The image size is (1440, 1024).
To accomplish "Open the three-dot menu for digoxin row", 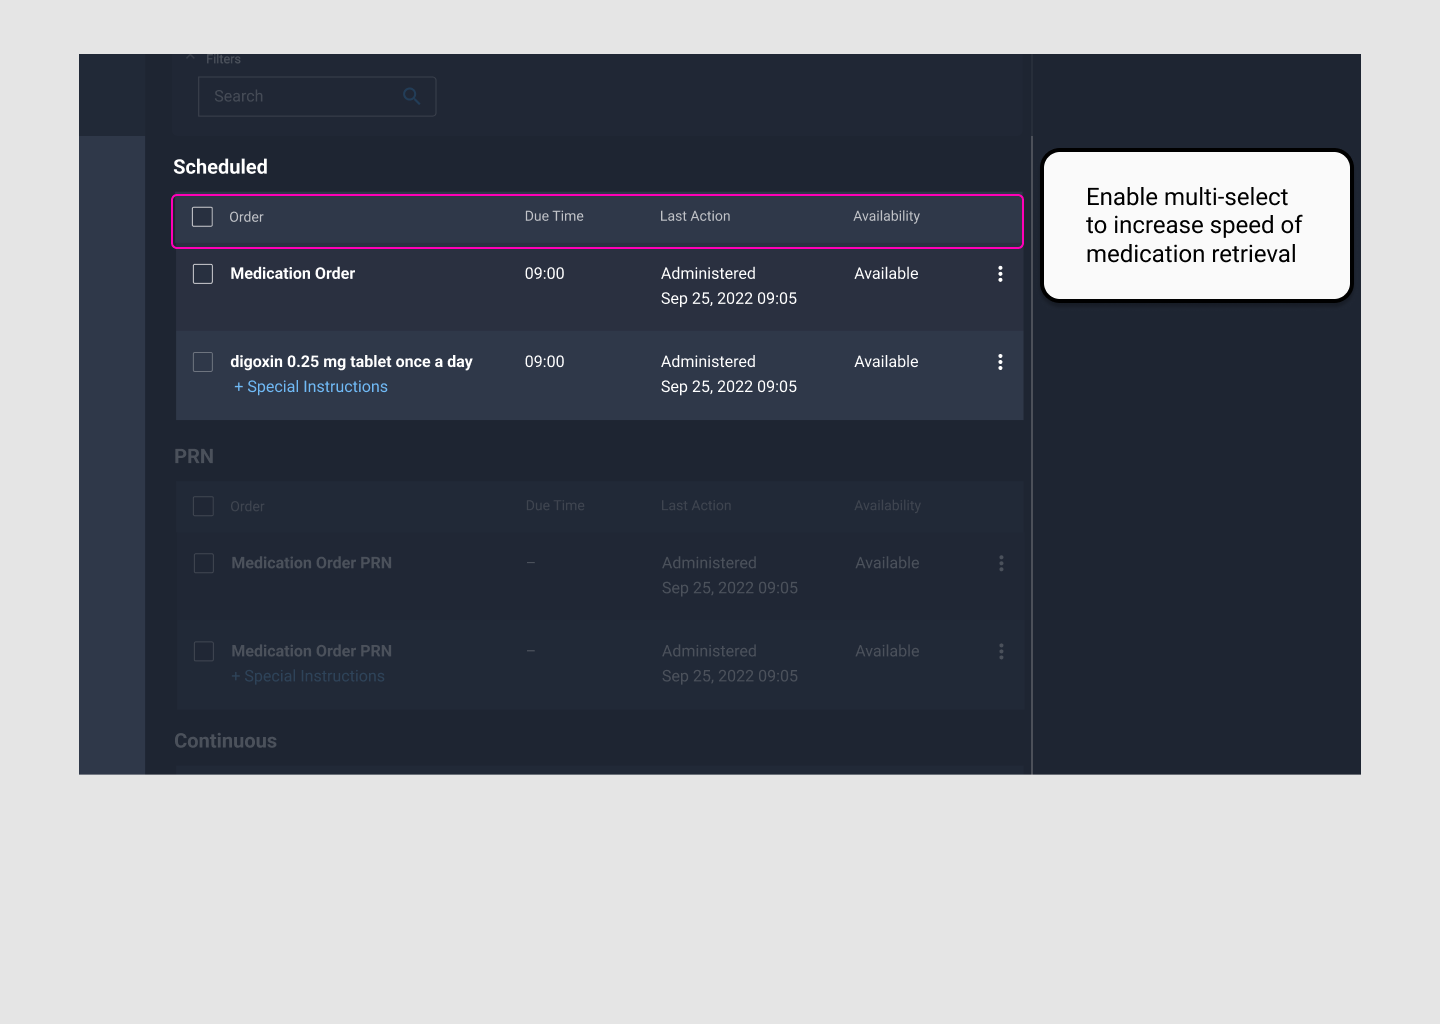I will pos(1000,362).
